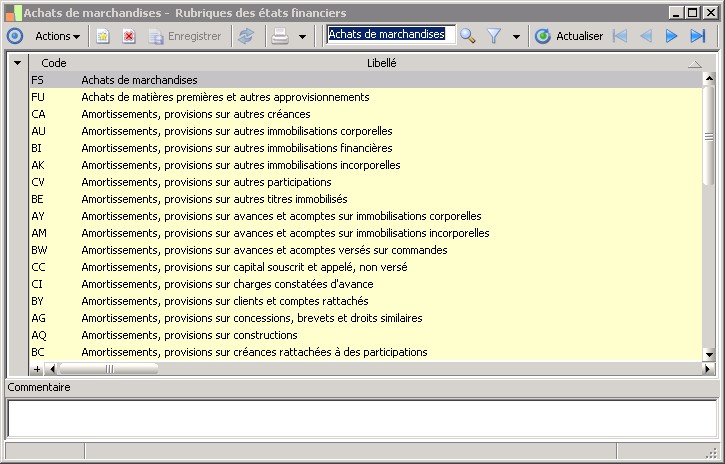Click the Enregistrer save button
The image size is (725, 464).
point(185,36)
